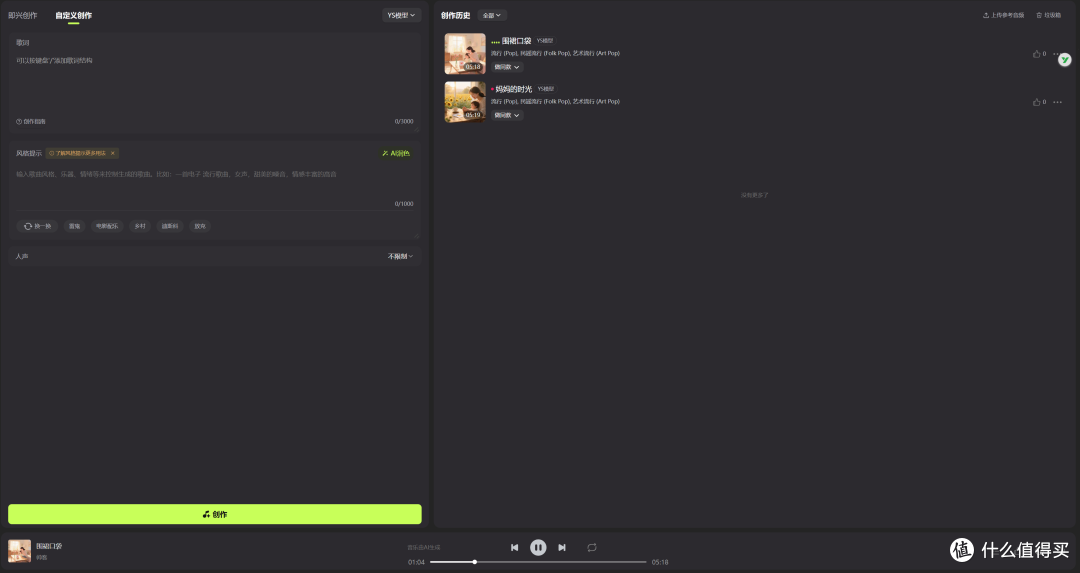Like the song 围裙口袋
The width and height of the screenshot is (1080, 573).
tap(1037, 54)
